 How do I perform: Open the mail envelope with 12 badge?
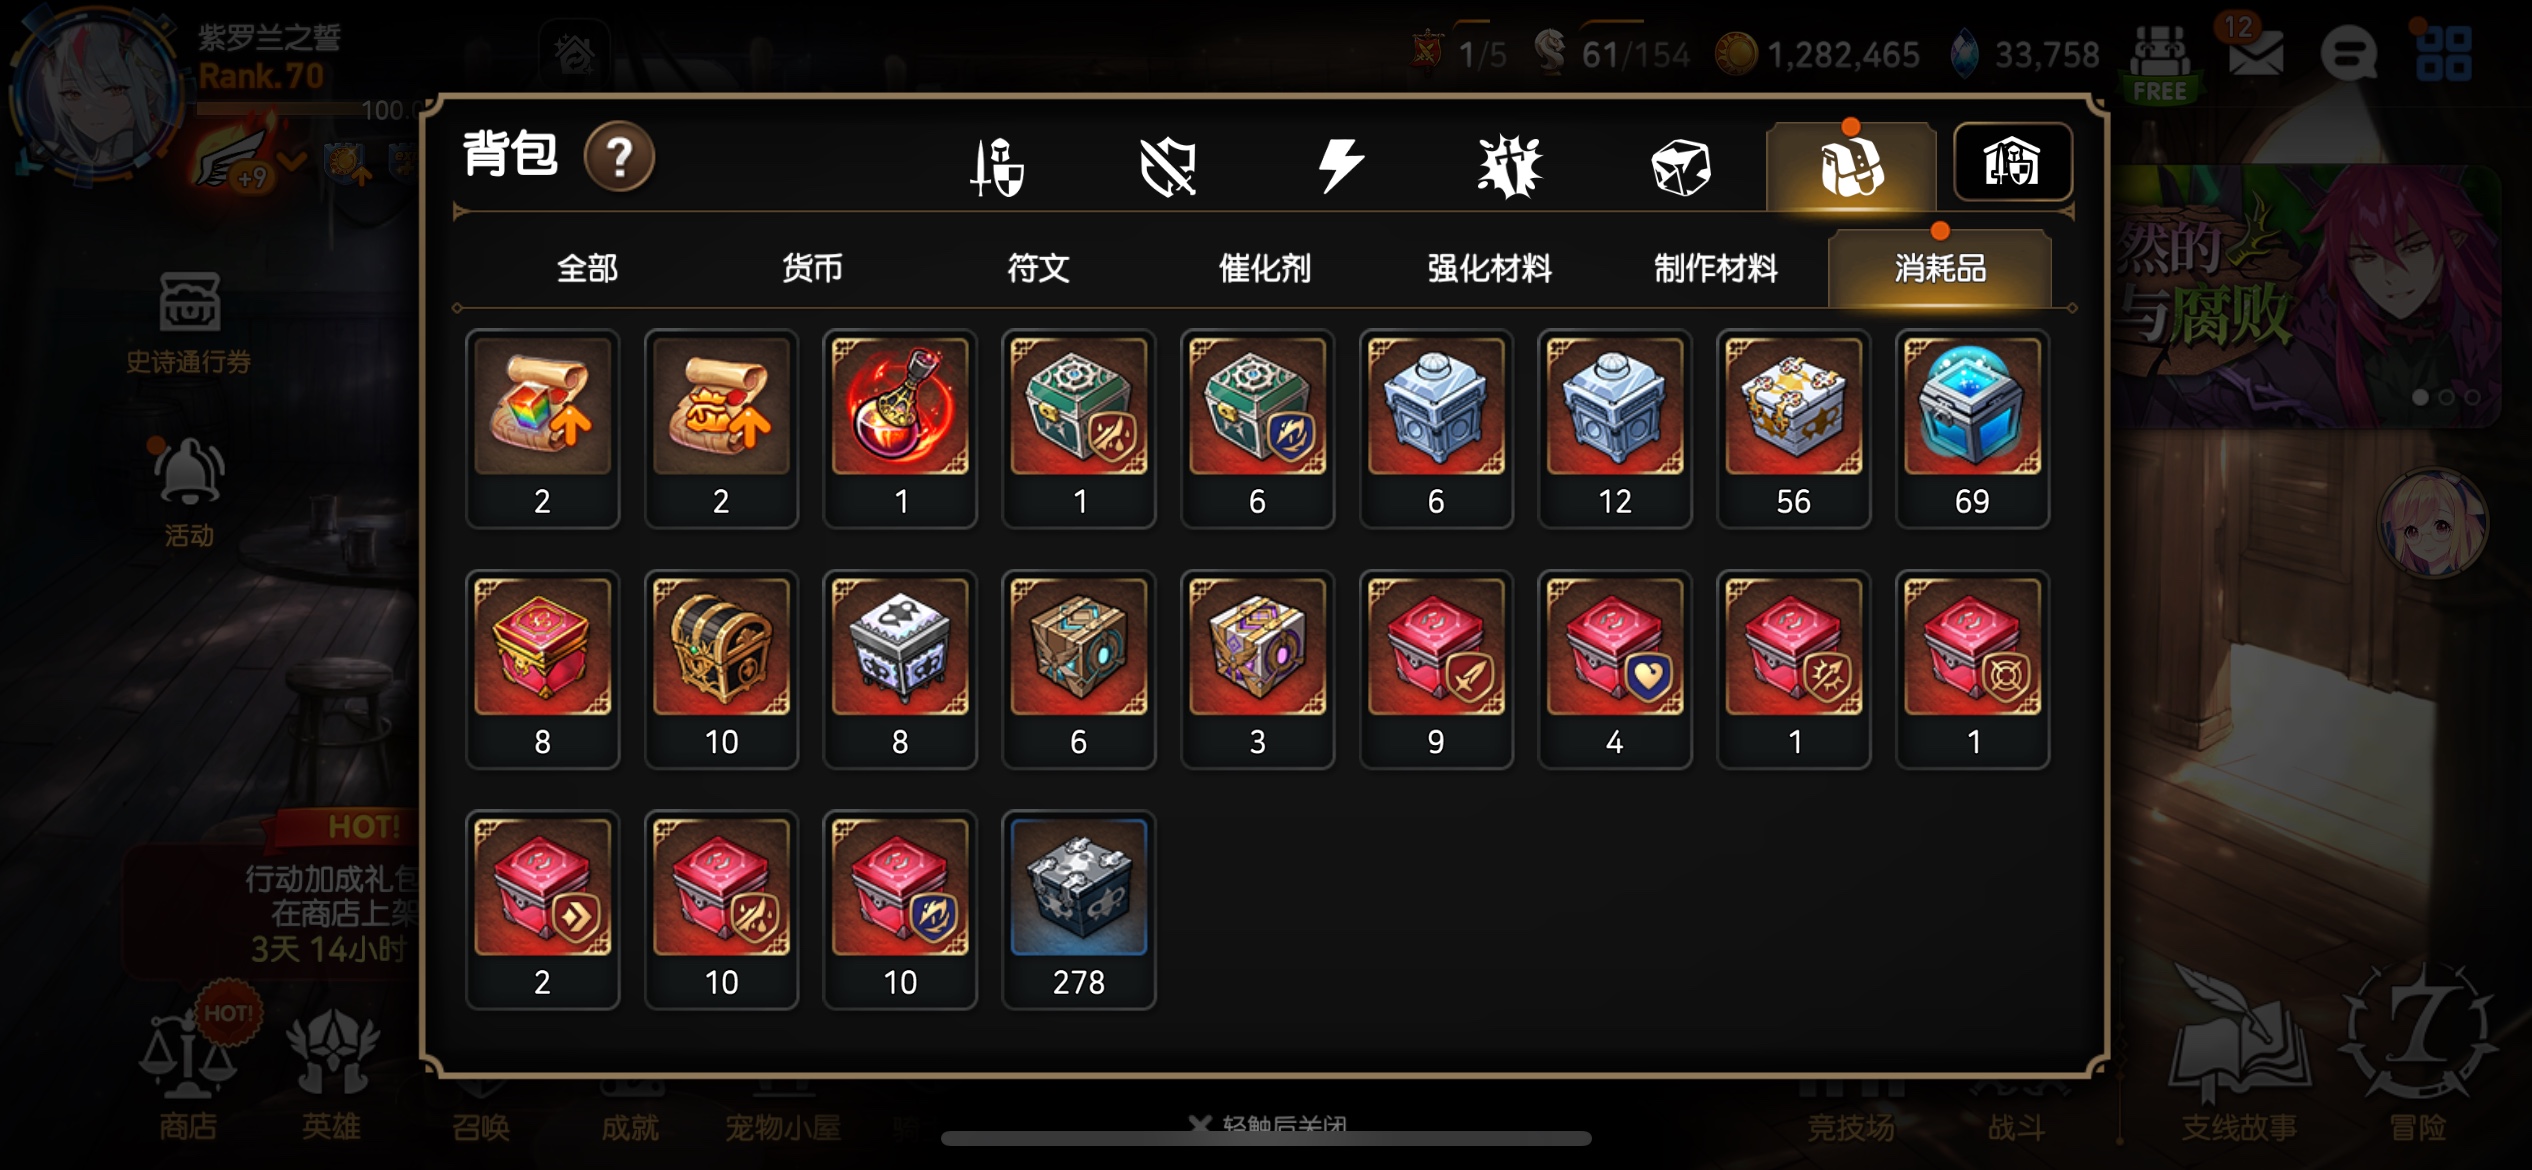coord(2254,50)
